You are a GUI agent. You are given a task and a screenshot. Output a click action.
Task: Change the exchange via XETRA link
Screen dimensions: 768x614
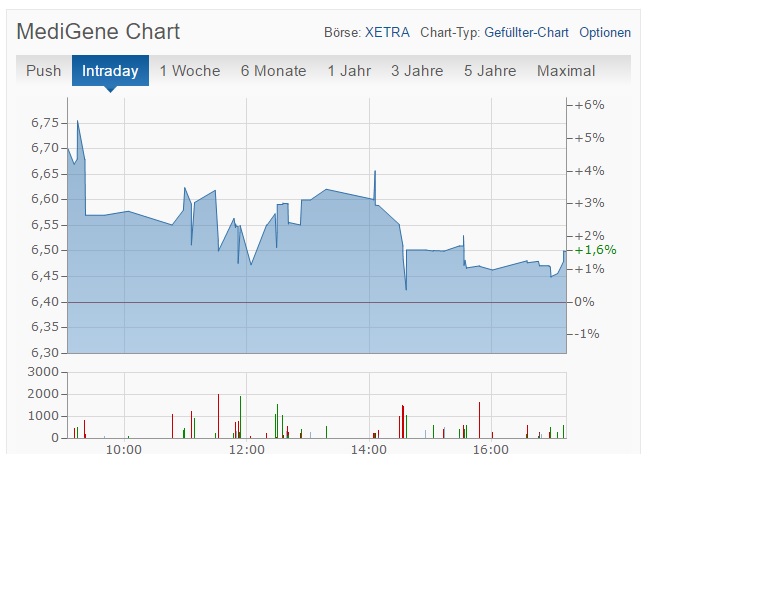(387, 32)
